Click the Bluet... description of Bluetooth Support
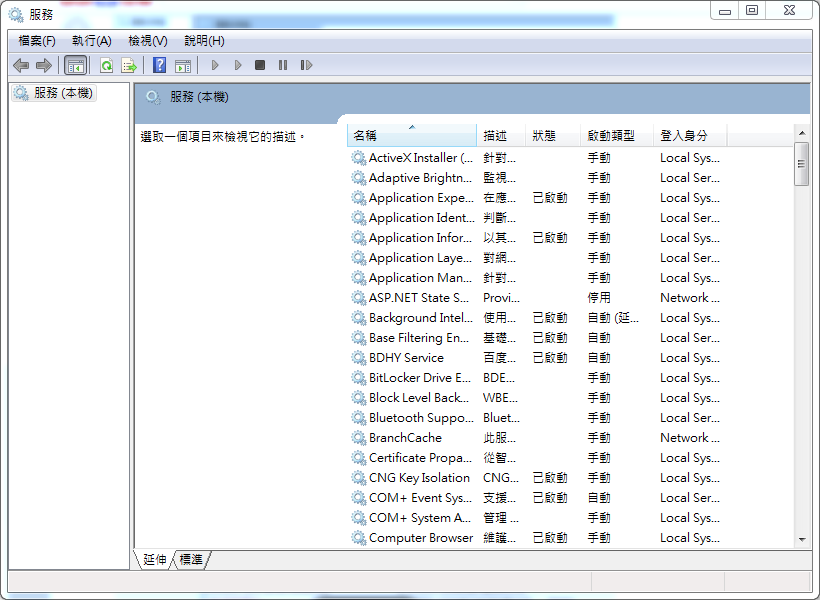 (502, 418)
